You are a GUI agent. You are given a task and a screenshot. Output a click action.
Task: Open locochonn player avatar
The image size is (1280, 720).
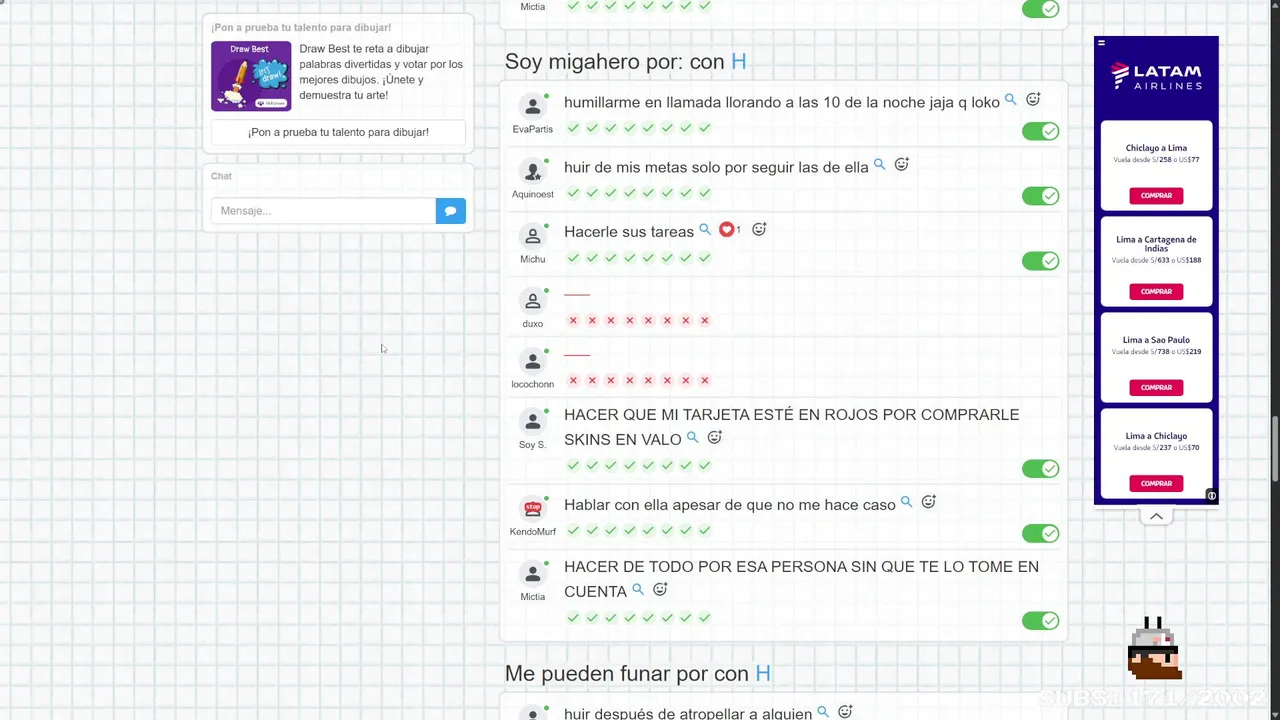point(533,362)
